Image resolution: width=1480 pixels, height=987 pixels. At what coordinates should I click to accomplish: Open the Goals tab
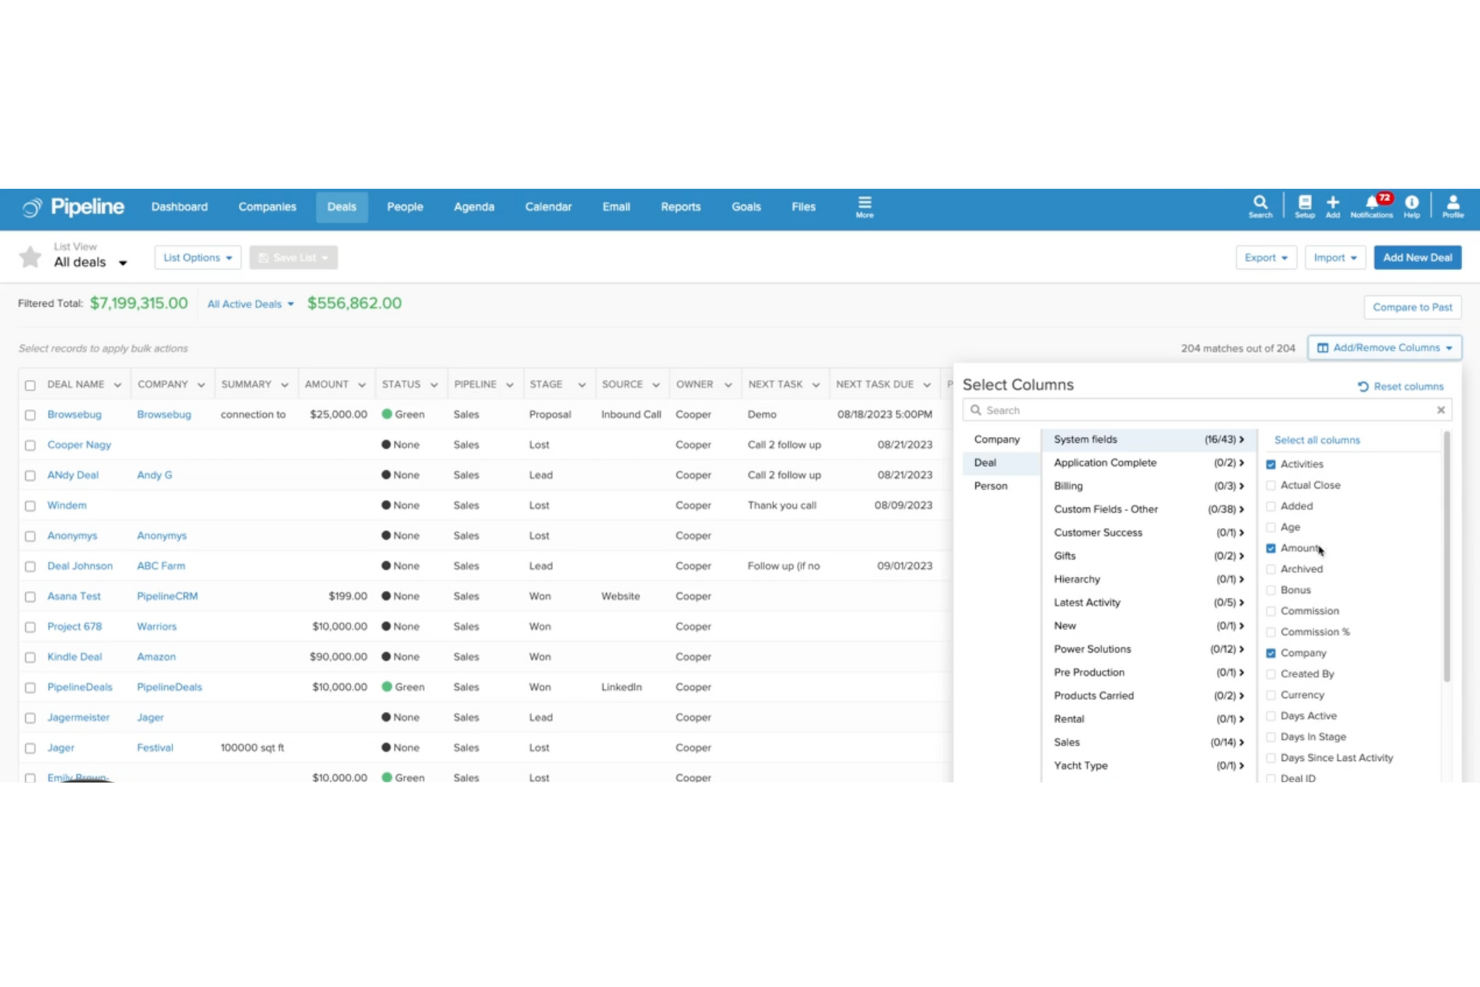pos(746,207)
